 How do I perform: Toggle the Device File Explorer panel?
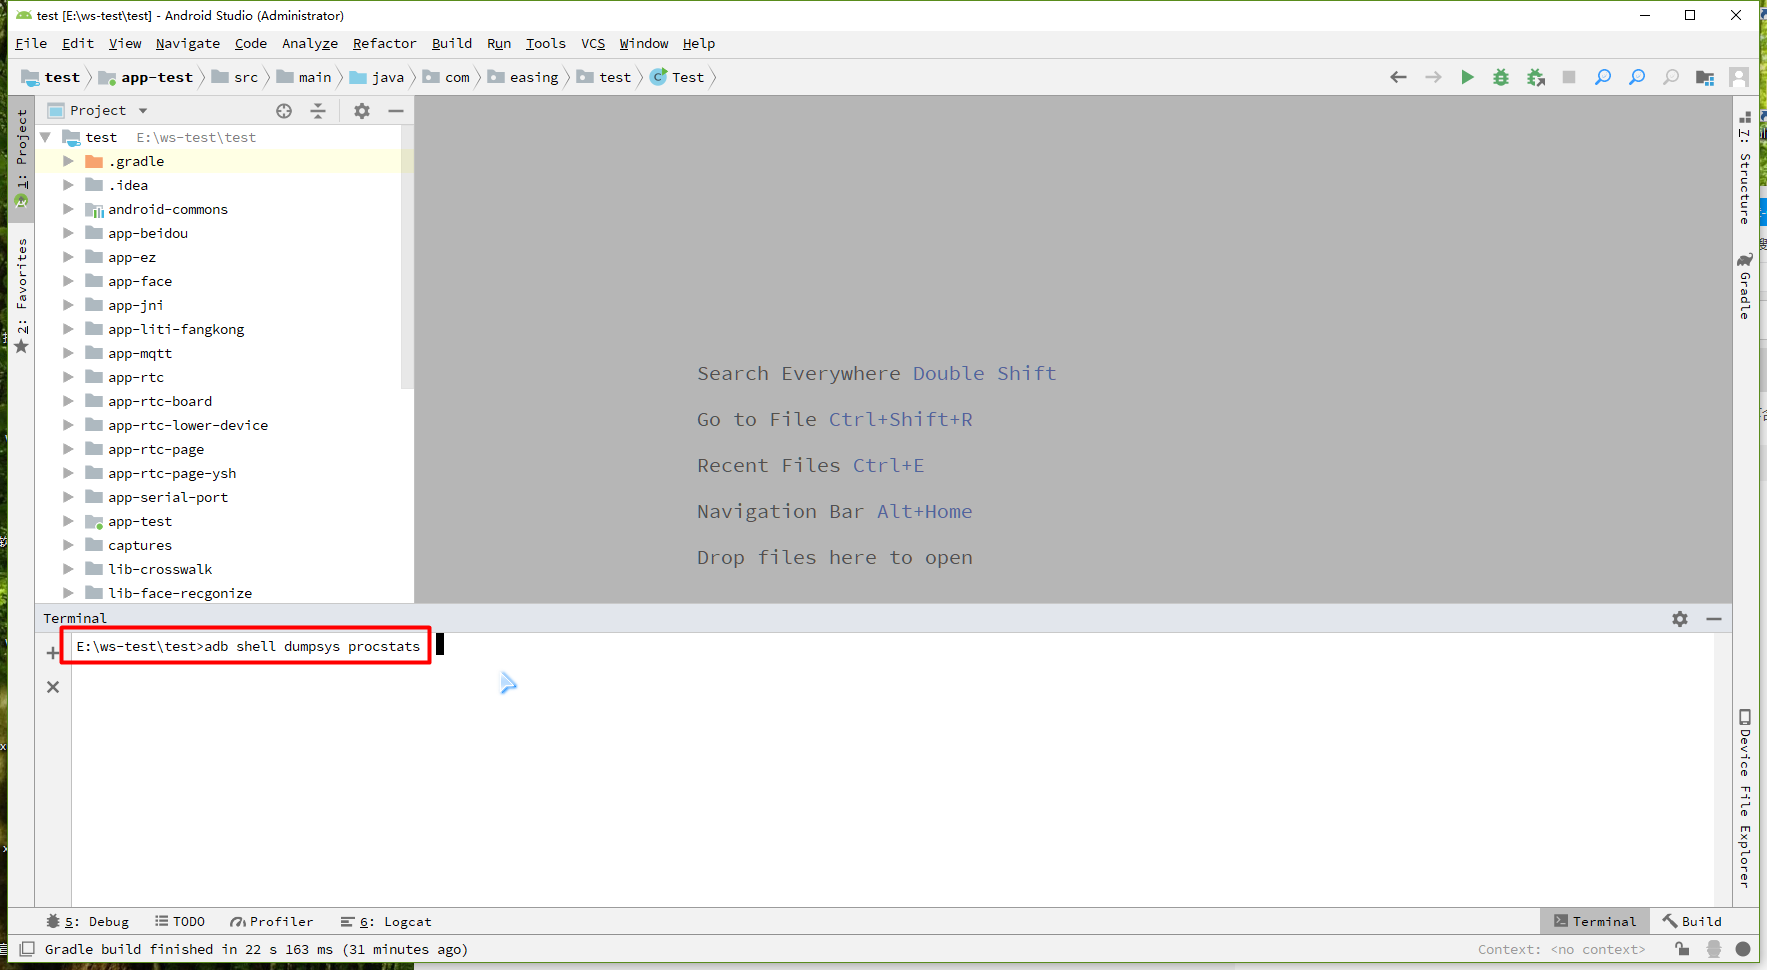[1745, 798]
